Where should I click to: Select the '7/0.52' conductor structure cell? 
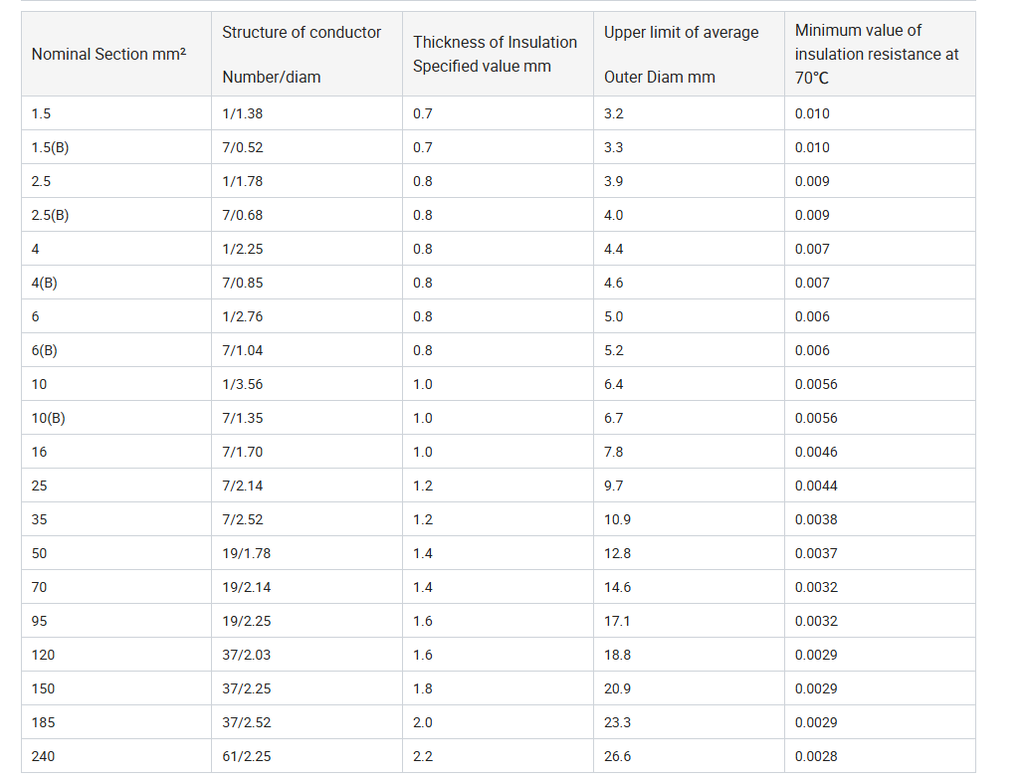(243, 147)
